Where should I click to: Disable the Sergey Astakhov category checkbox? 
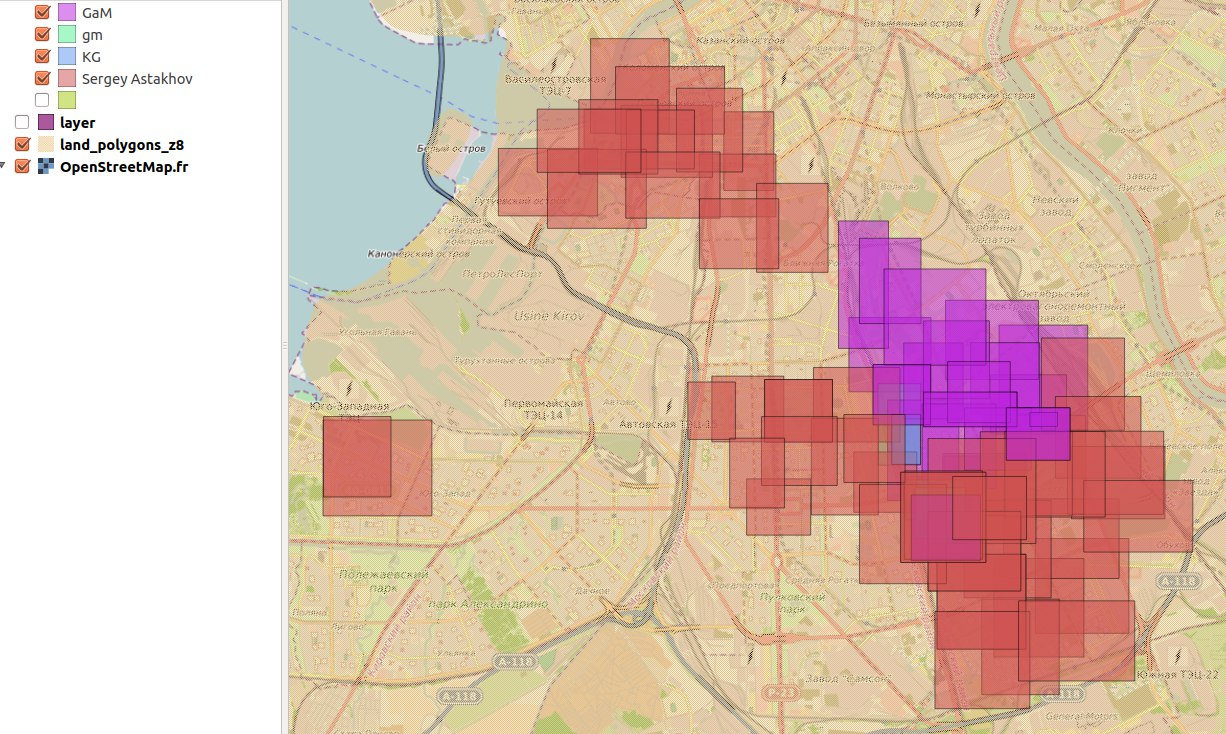[42, 78]
